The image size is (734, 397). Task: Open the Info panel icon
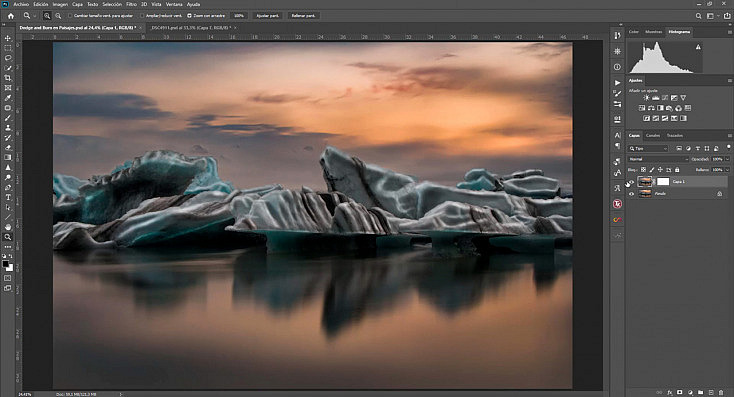pyautogui.click(x=617, y=67)
